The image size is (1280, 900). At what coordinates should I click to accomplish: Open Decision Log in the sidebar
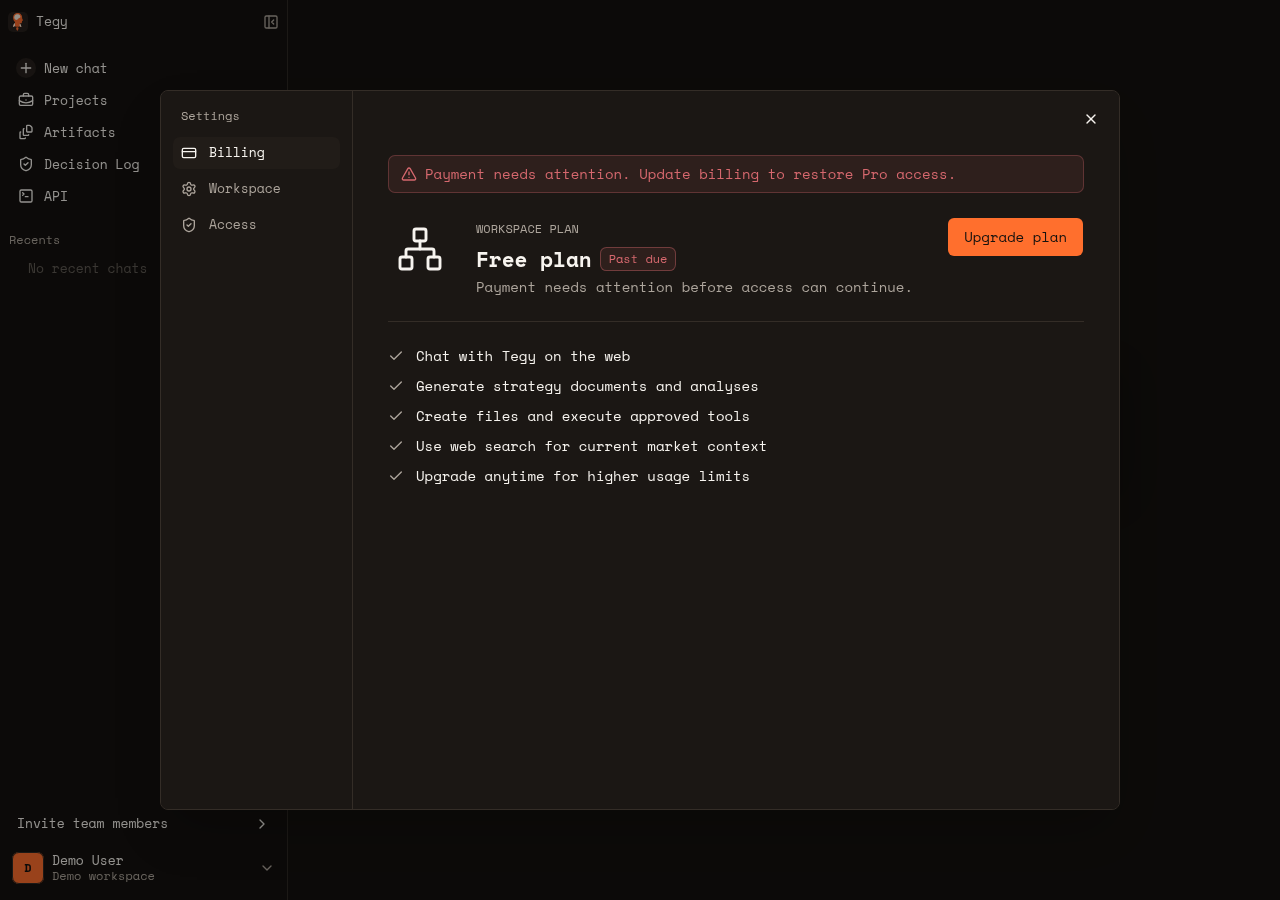143,164
